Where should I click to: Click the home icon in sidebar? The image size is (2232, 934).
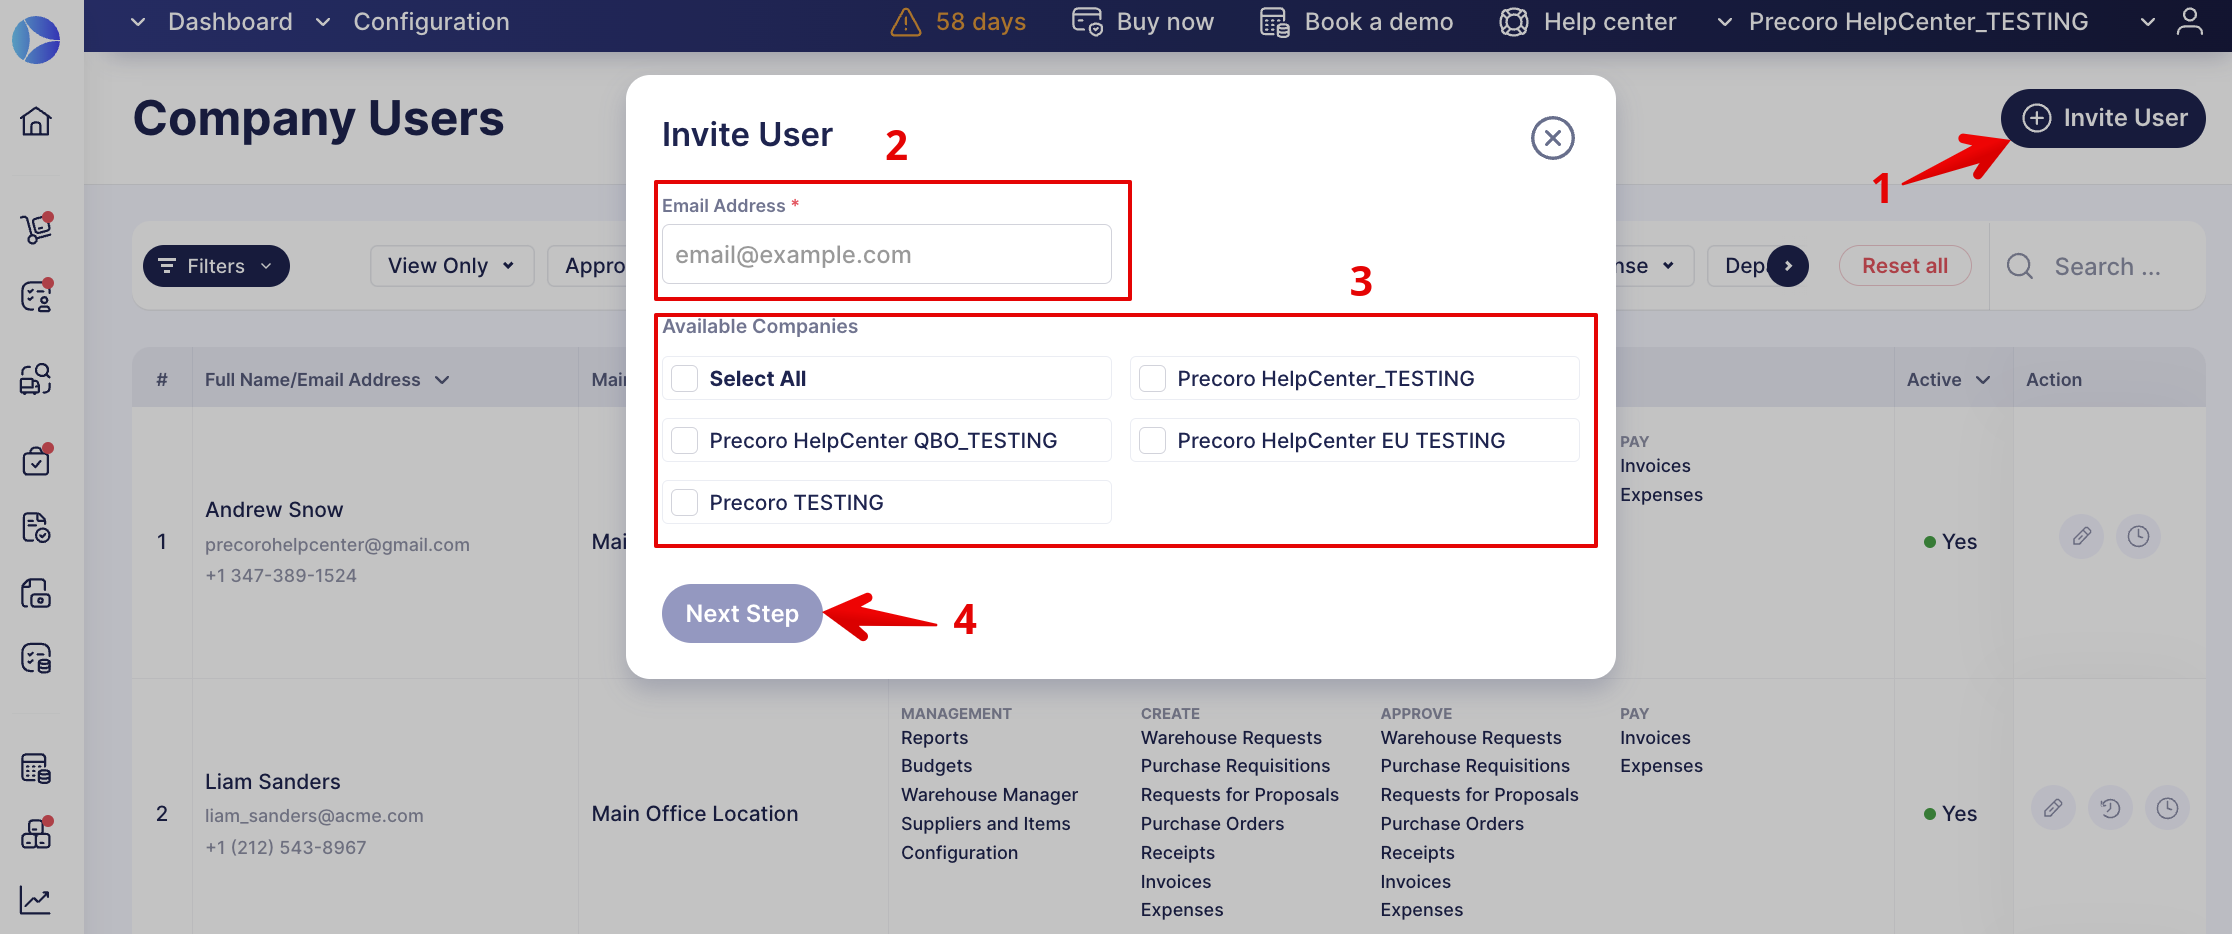[x=36, y=121]
